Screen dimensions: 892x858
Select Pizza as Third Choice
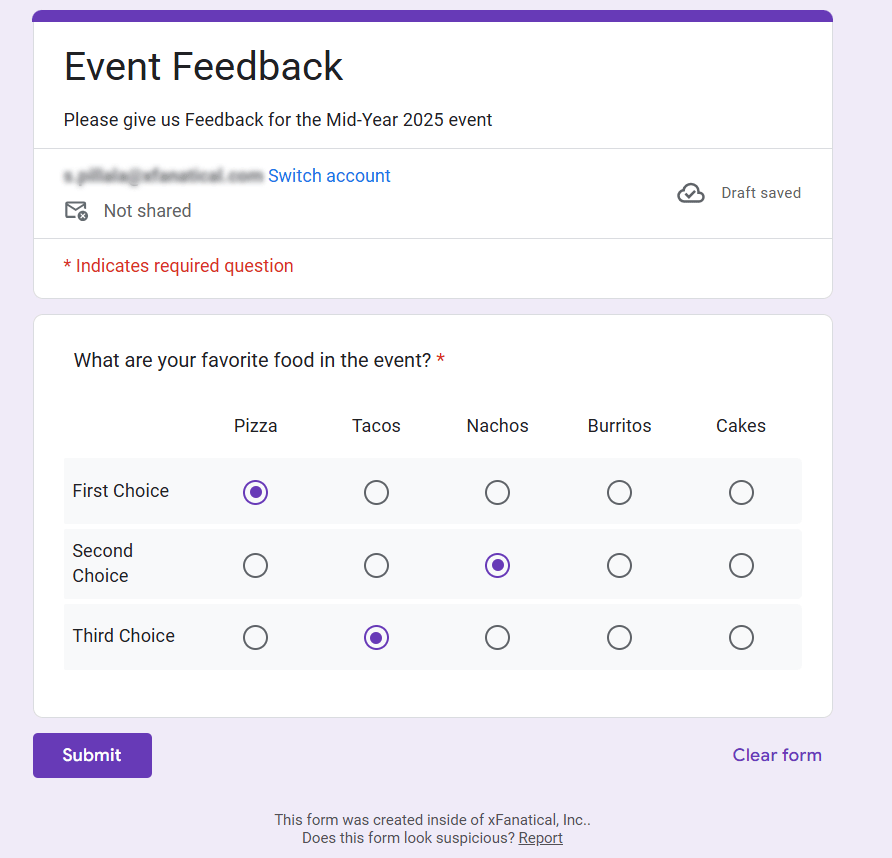(x=255, y=637)
